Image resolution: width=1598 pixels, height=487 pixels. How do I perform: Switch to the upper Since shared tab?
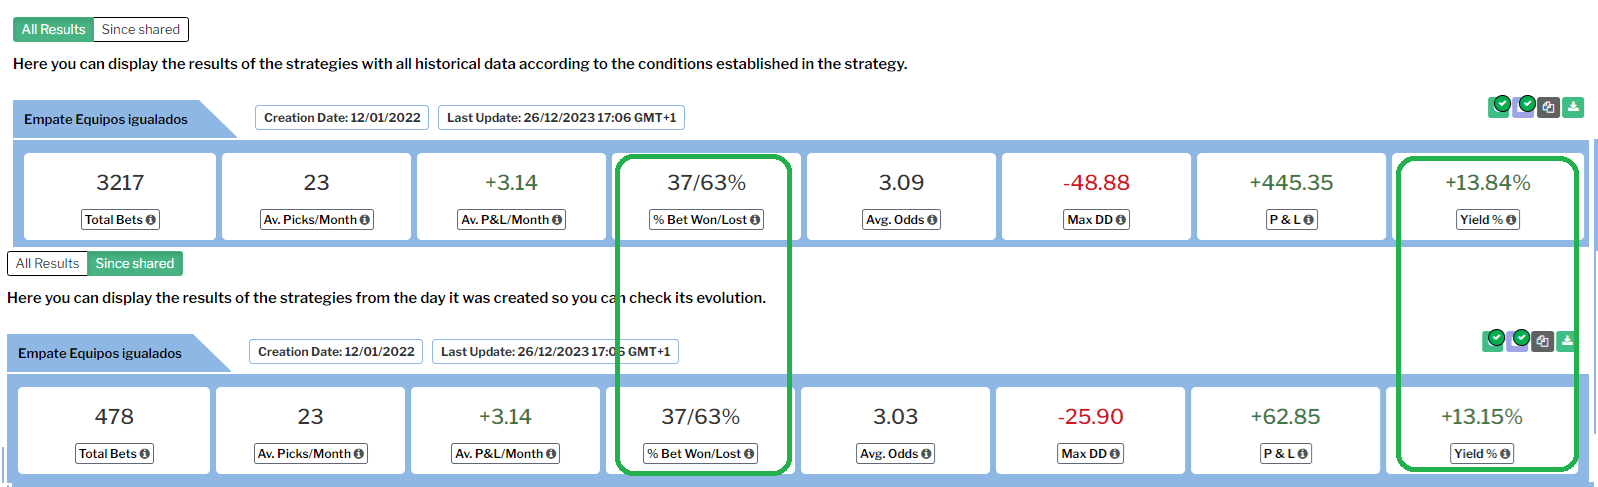[141, 29]
